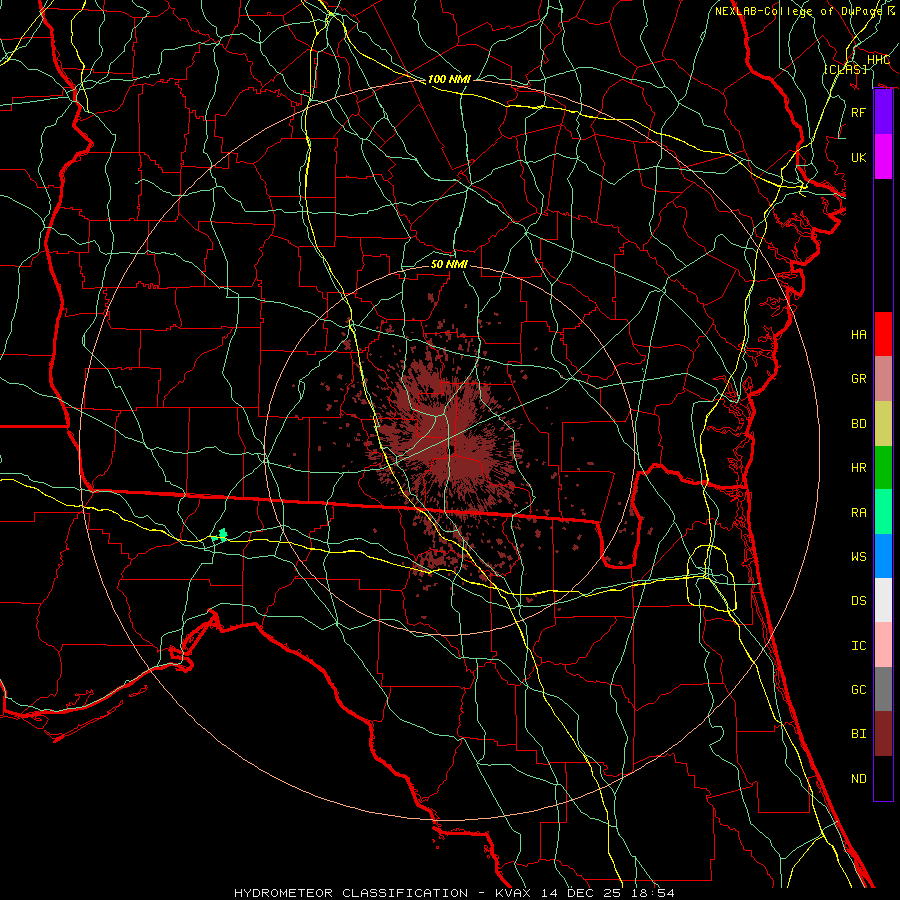Click the mint RA legend swatch
This screenshot has height=900, width=900.
click(x=883, y=512)
